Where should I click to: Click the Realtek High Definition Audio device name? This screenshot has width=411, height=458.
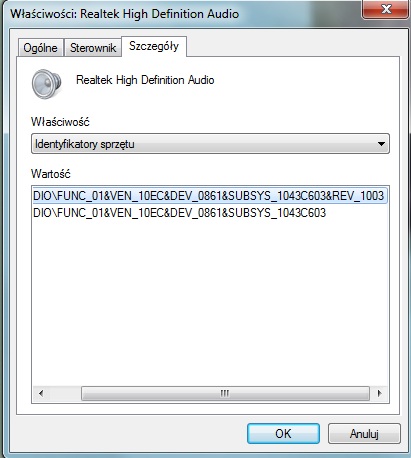pyautogui.click(x=145, y=80)
